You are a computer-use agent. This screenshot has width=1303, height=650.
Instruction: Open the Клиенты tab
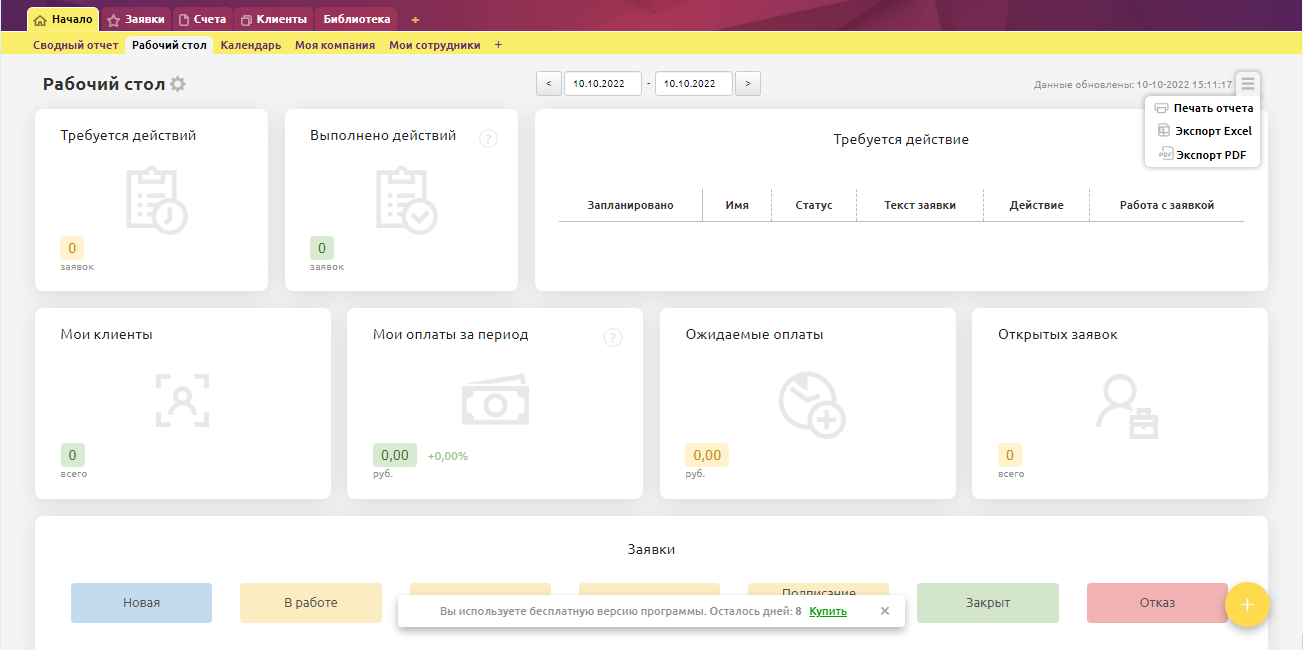pos(274,20)
